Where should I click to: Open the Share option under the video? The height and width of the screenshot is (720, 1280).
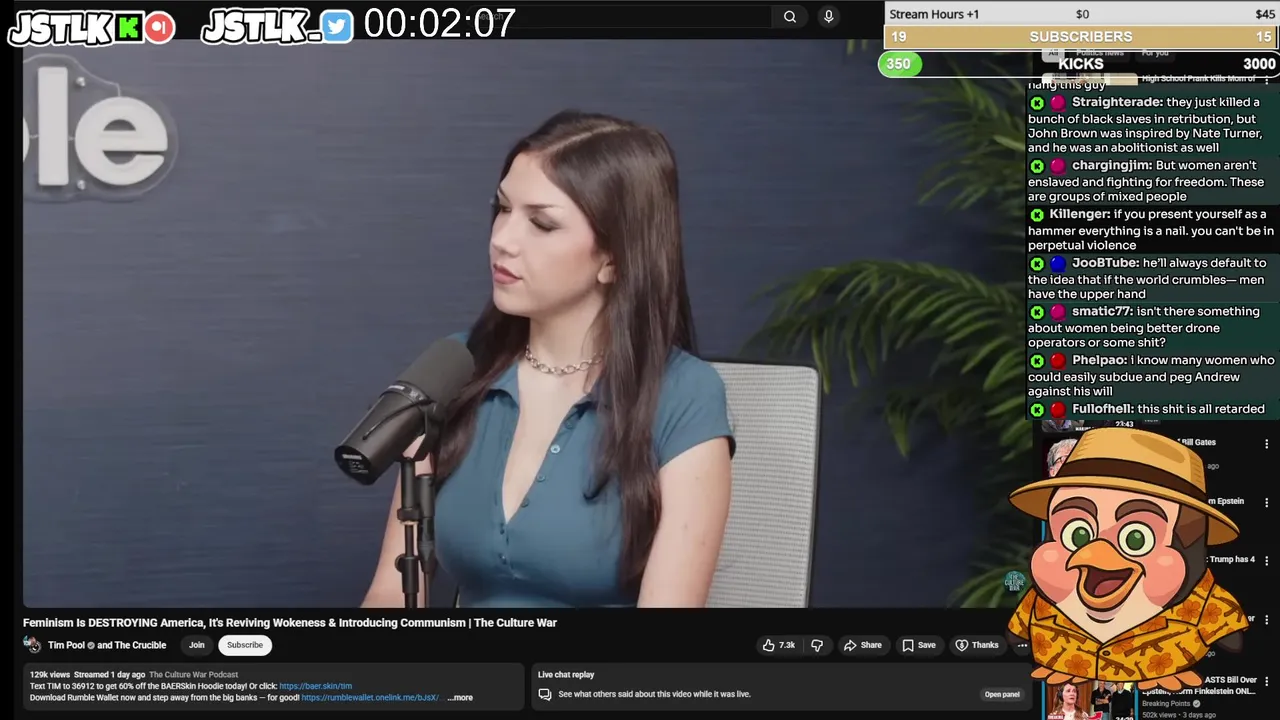(863, 645)
